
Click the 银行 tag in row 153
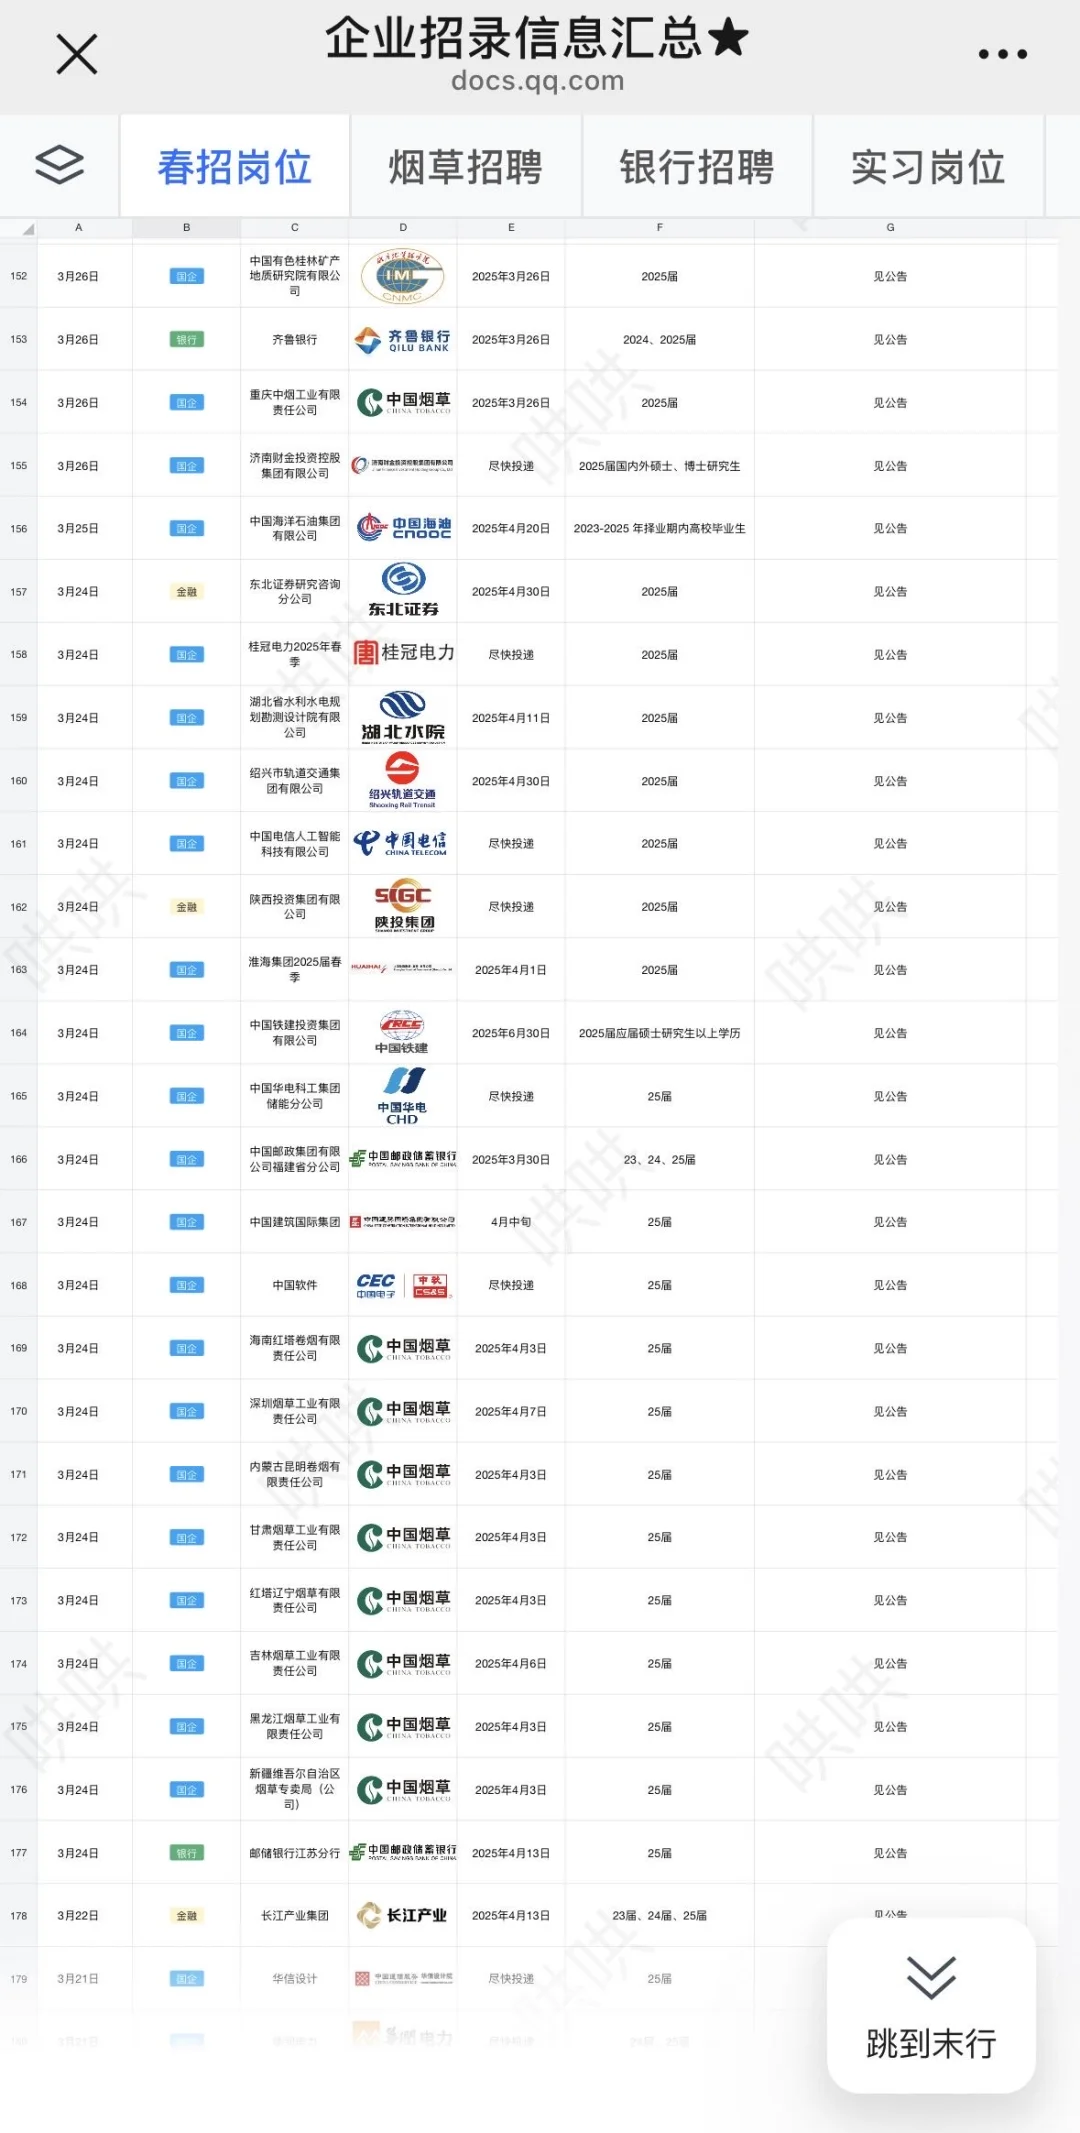(x=186, y=340)
